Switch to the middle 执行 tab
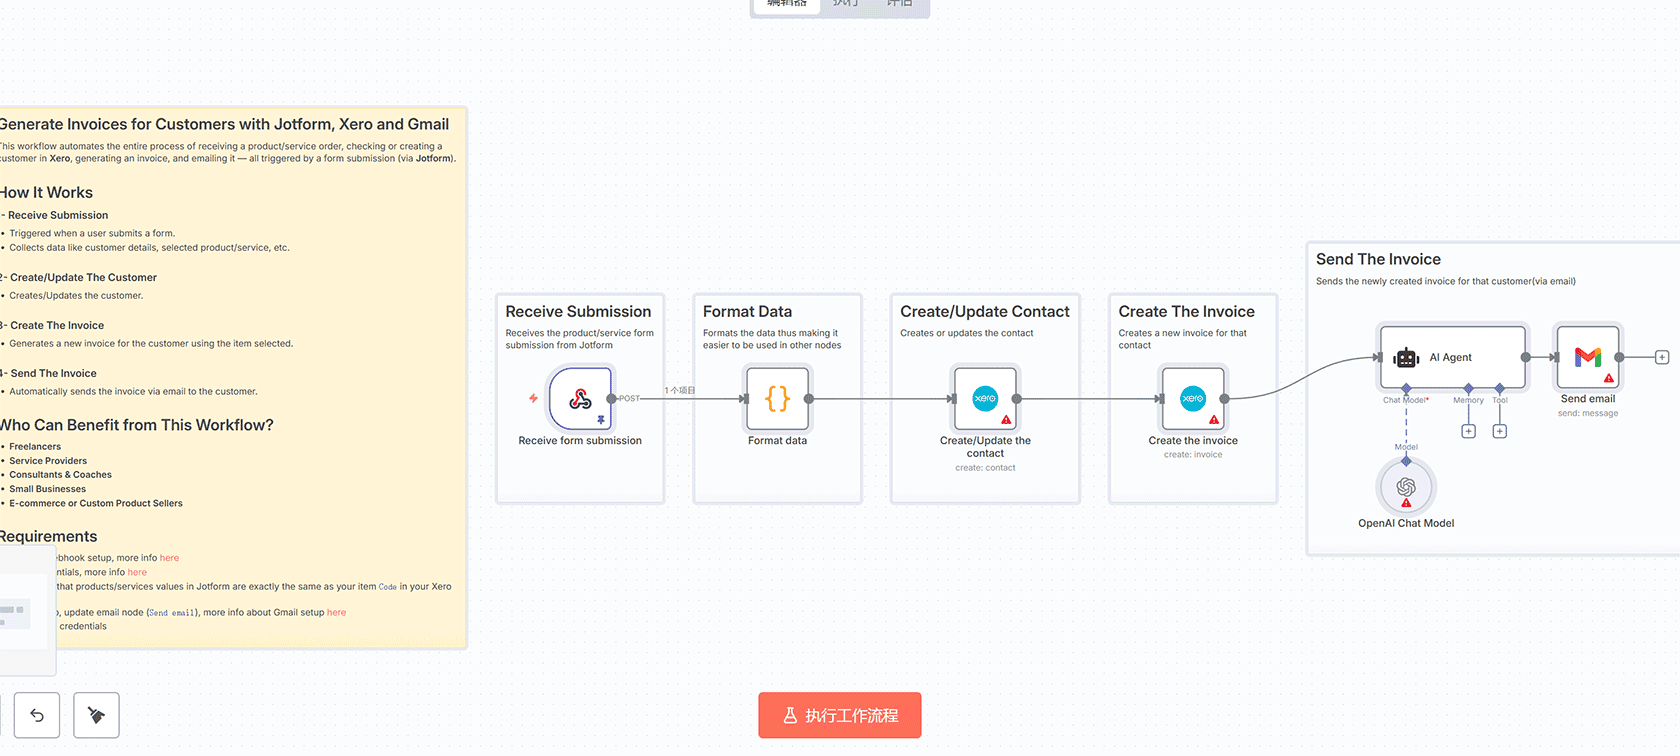1680x756 pixels. pos(845,4)
